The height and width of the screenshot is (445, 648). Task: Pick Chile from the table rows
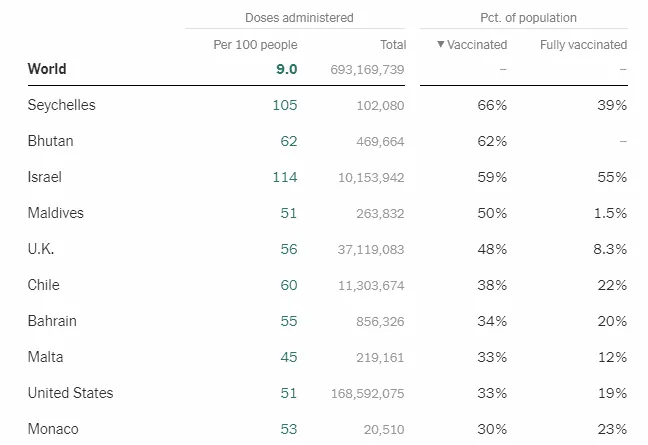(44, 285)
